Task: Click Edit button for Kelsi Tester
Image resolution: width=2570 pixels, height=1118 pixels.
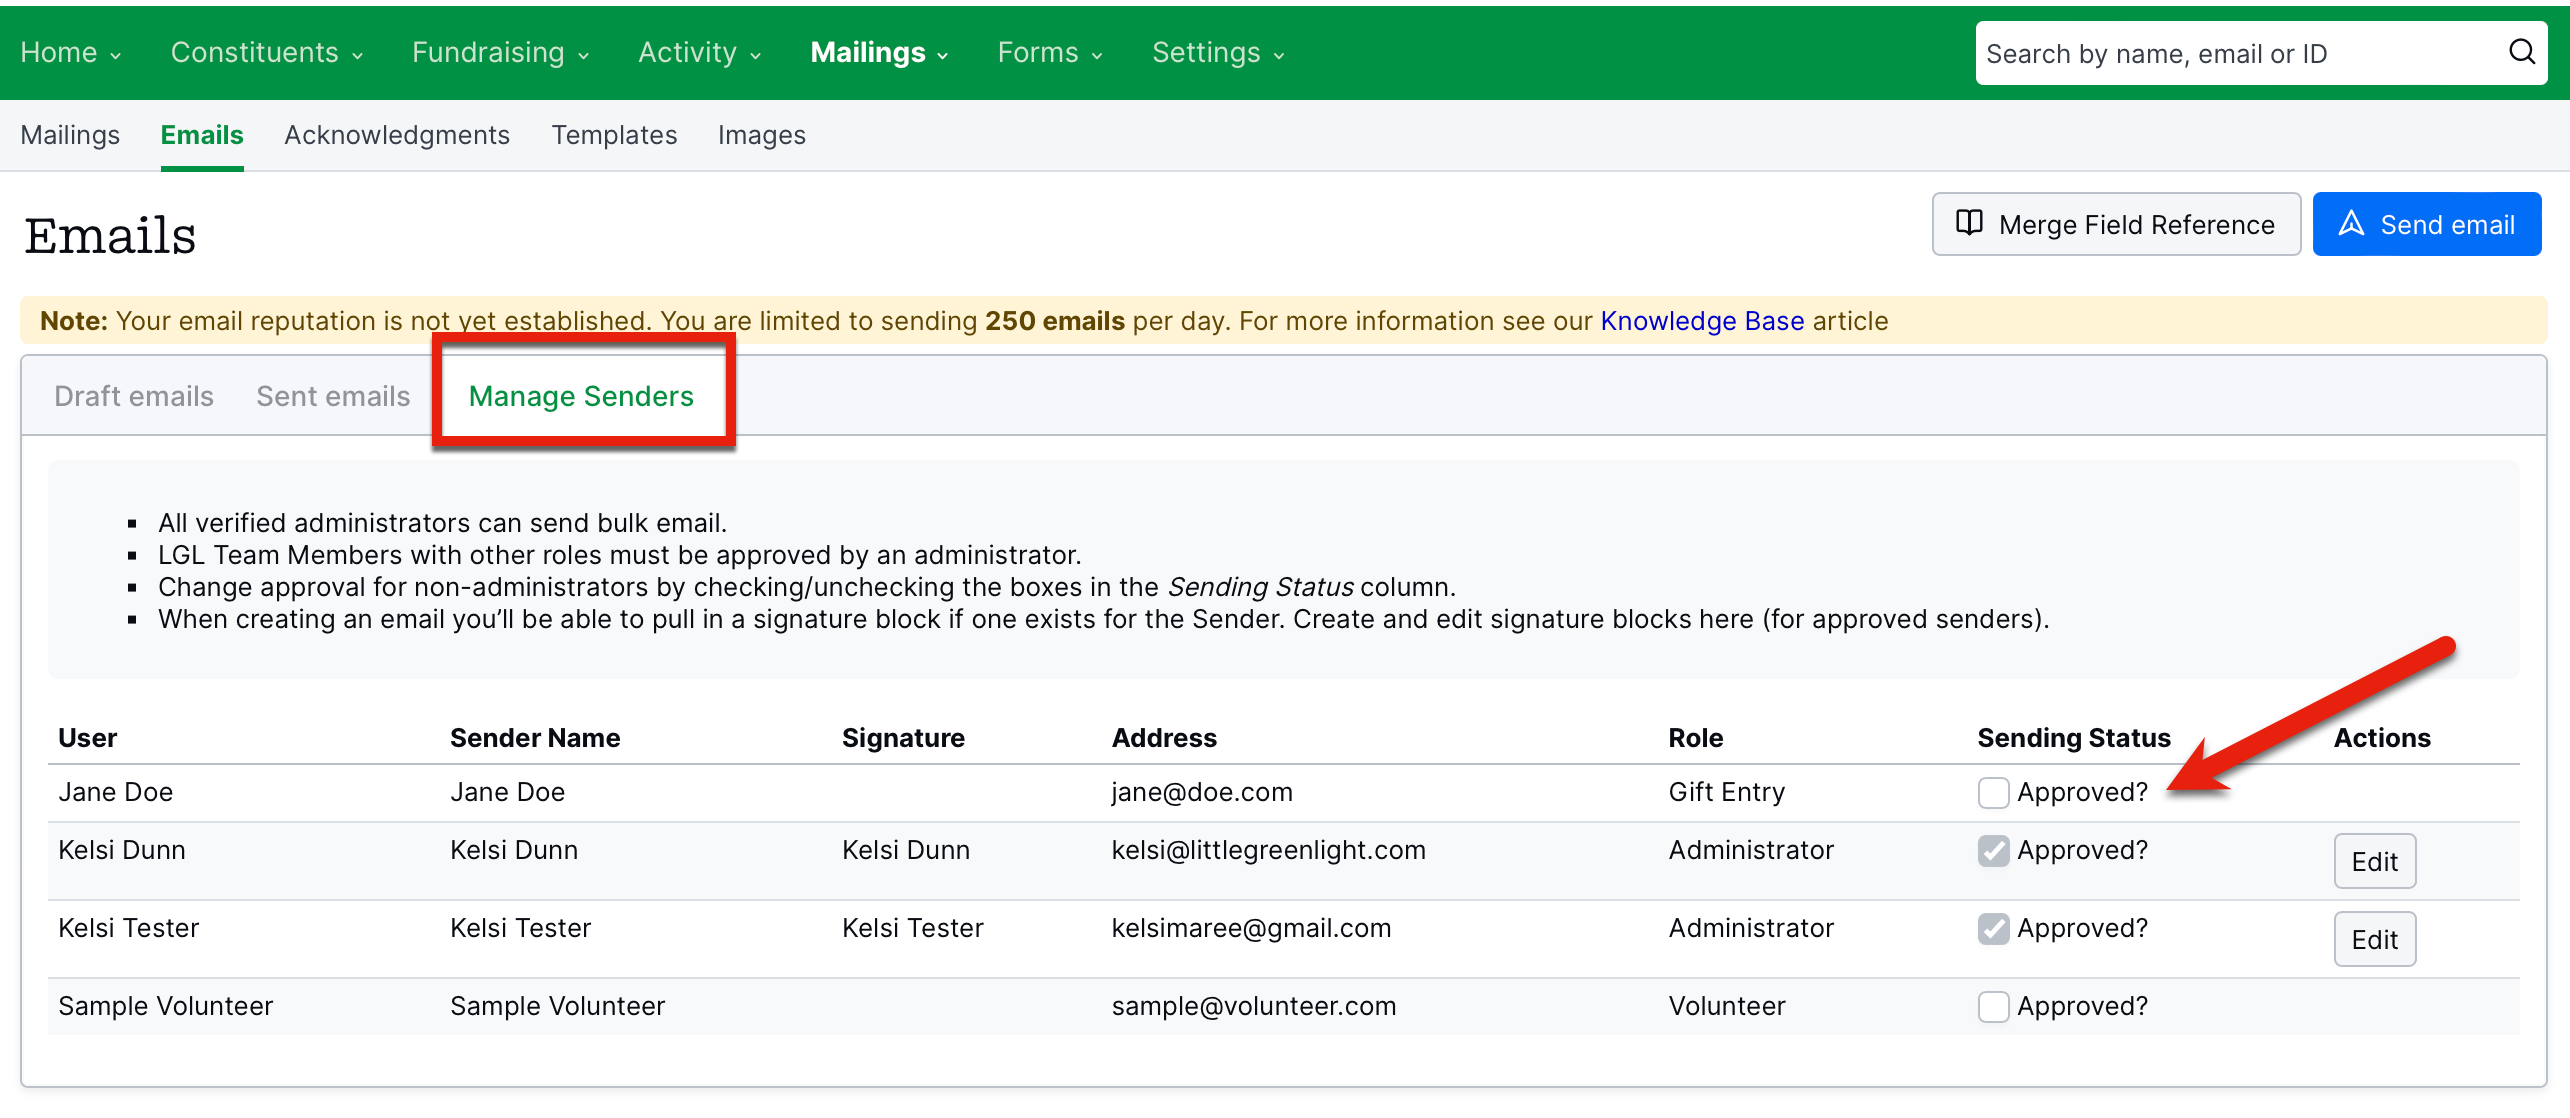Action: coord(2374,939)
